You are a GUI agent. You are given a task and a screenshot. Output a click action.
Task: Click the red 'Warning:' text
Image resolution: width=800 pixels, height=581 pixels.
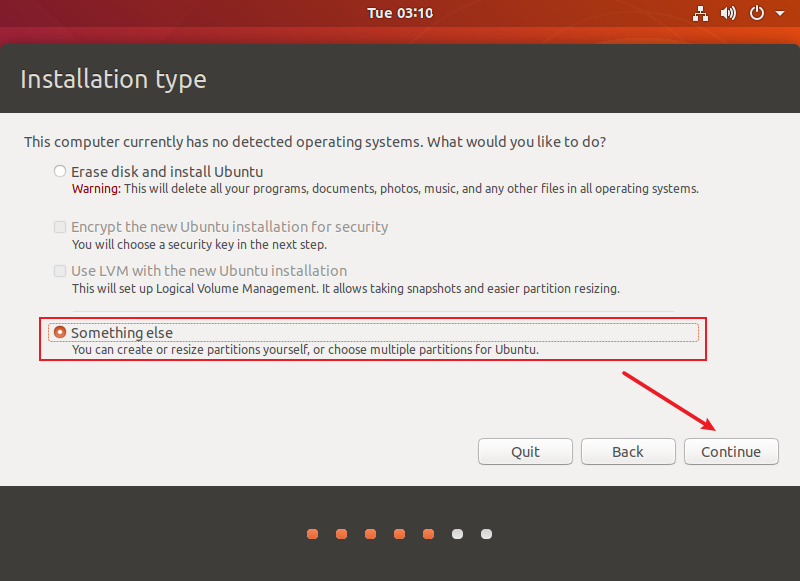point(96,189)
